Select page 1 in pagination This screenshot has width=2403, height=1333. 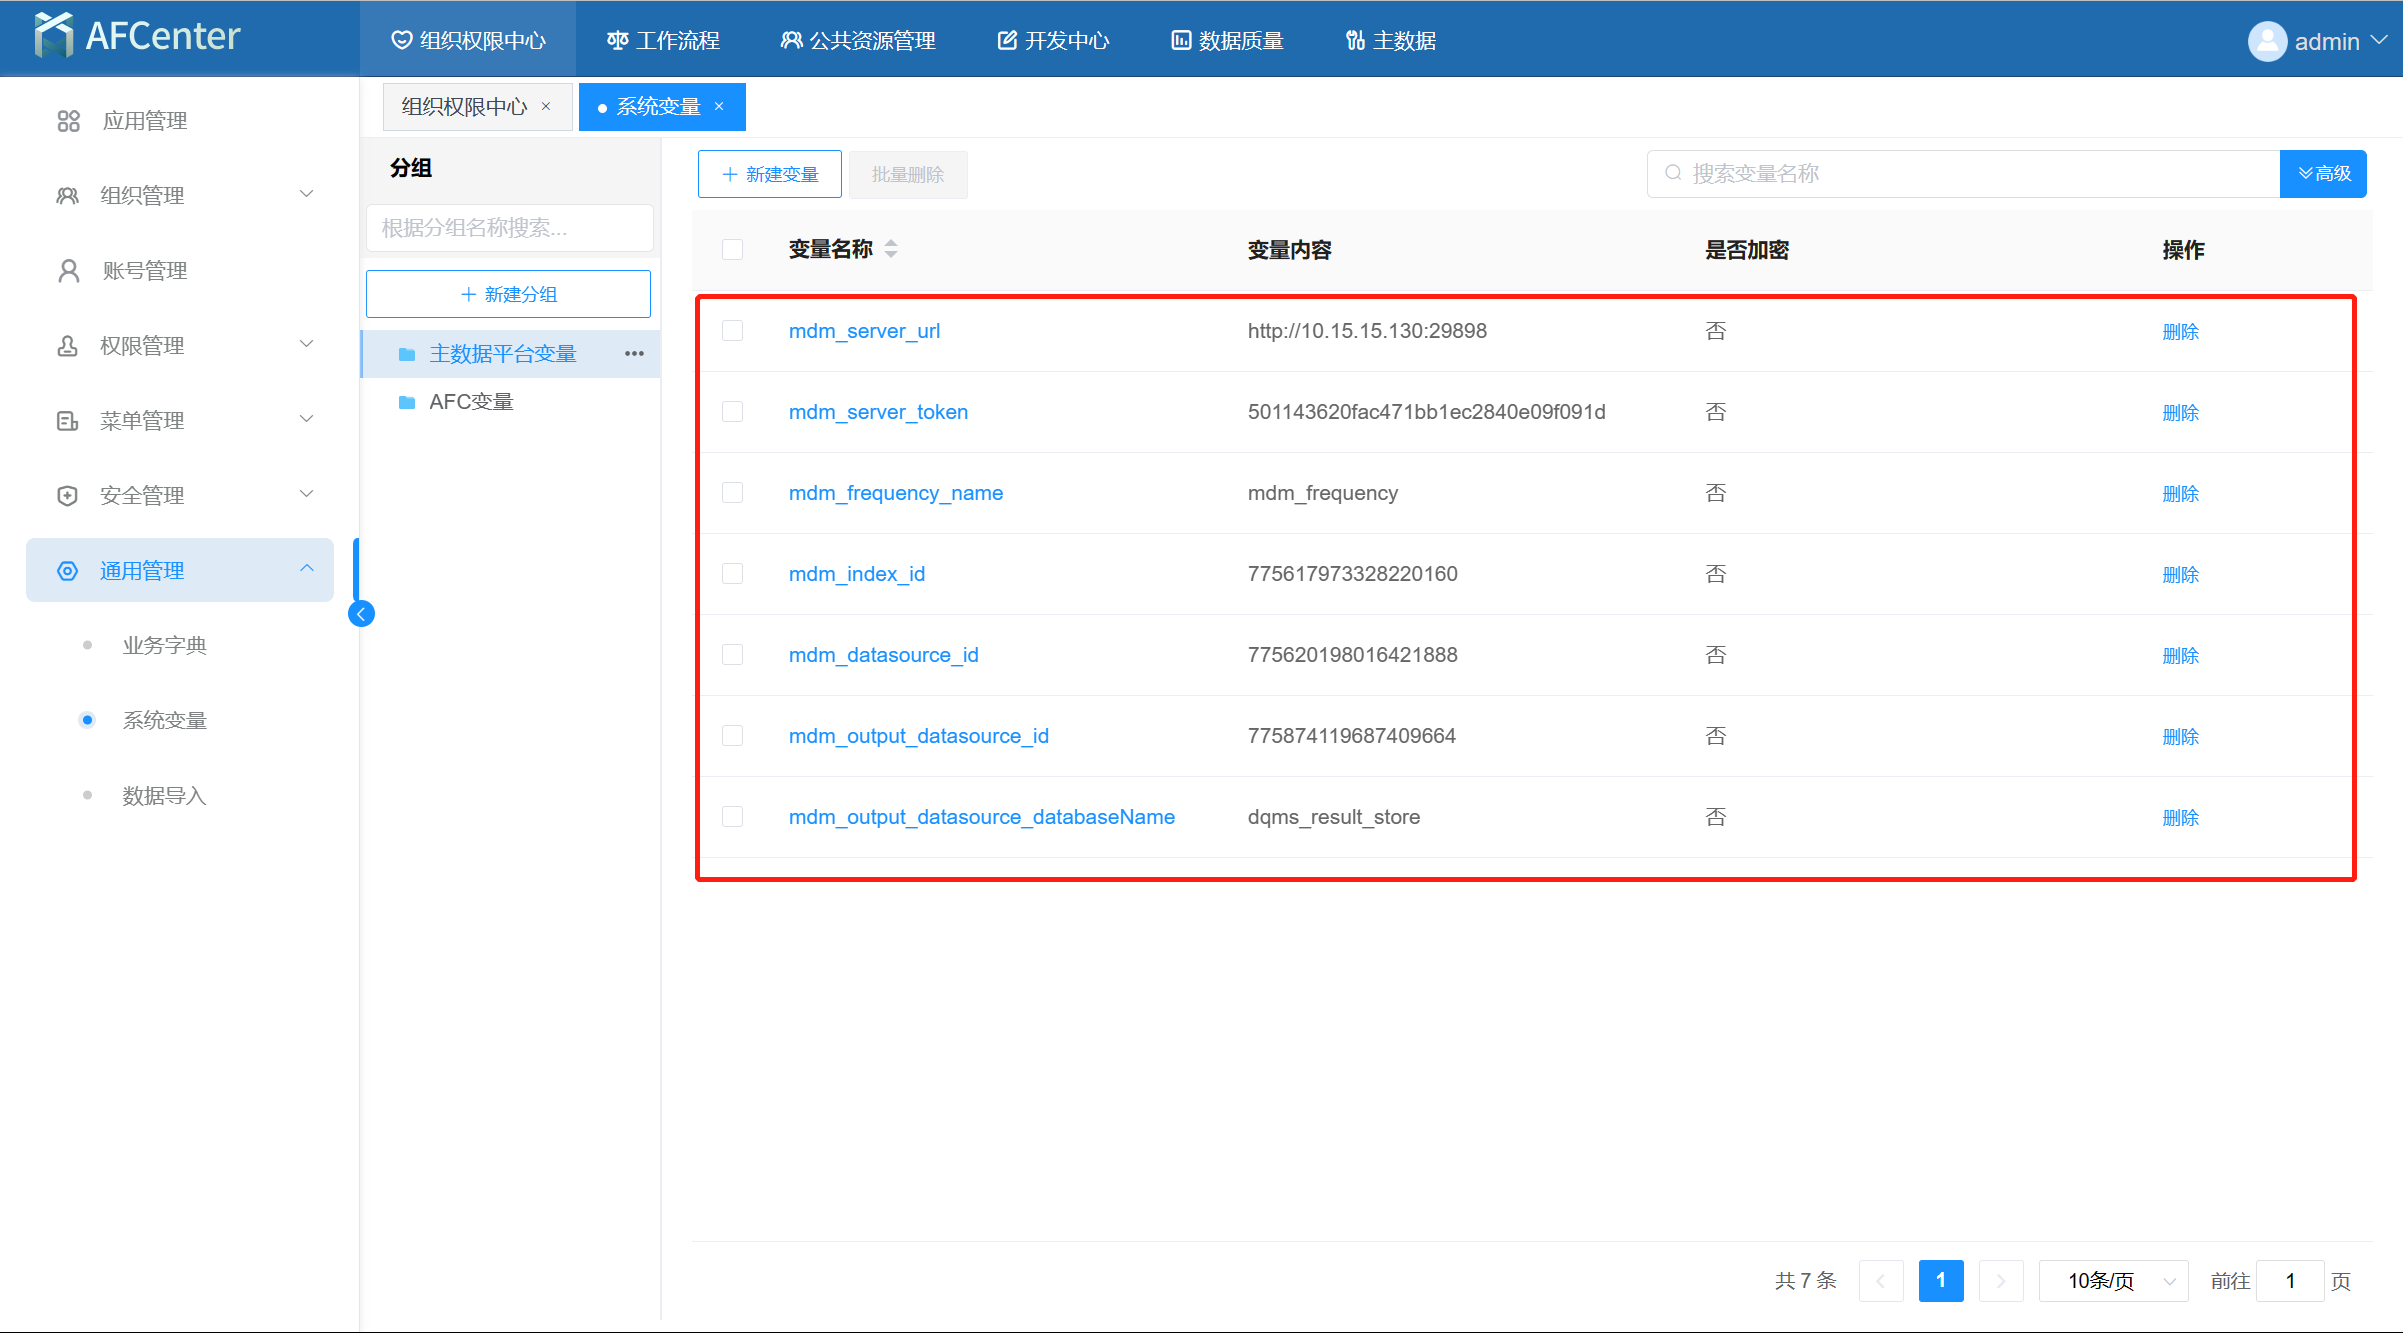click(x=1941, y=1281)
